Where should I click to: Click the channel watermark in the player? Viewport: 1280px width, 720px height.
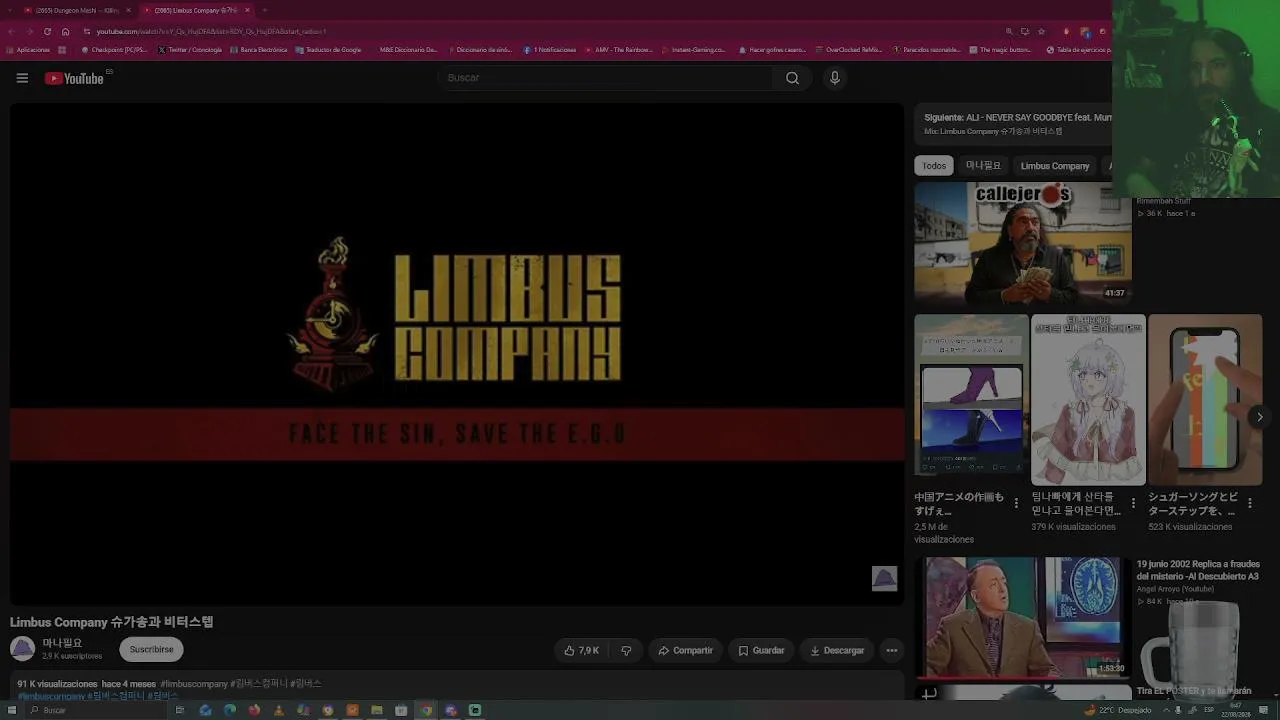pyautogui.click(x=884, y=579)
